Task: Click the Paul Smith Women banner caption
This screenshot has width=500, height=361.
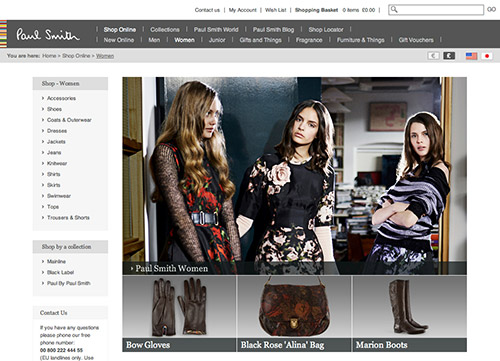Action: coord(171,268)
